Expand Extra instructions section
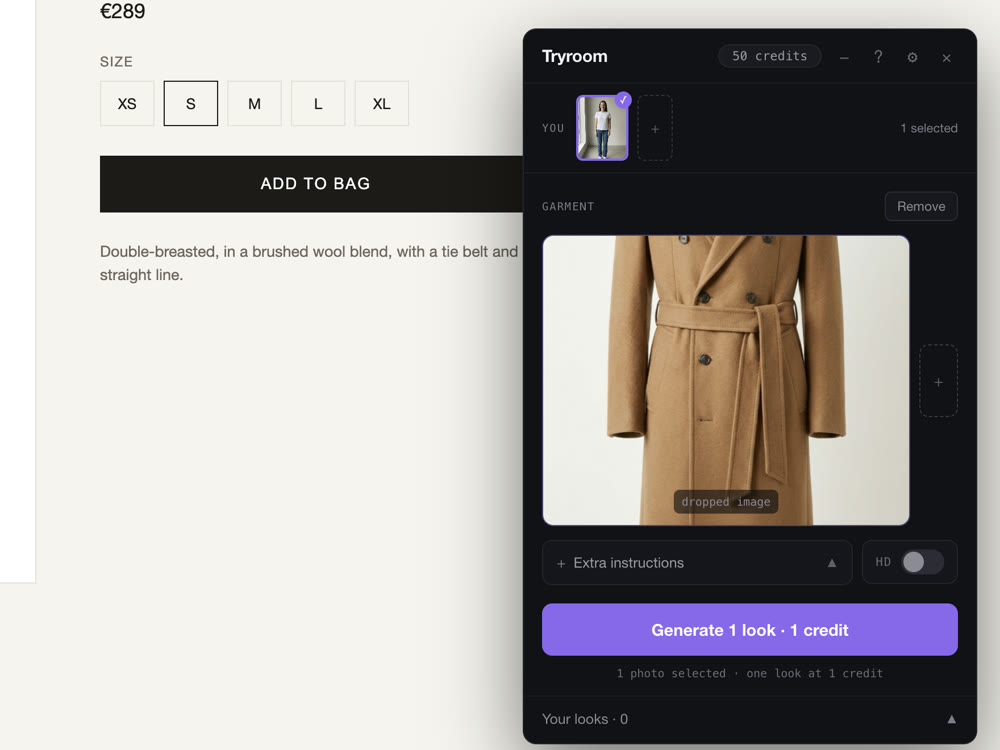 (x=697, y=562)
